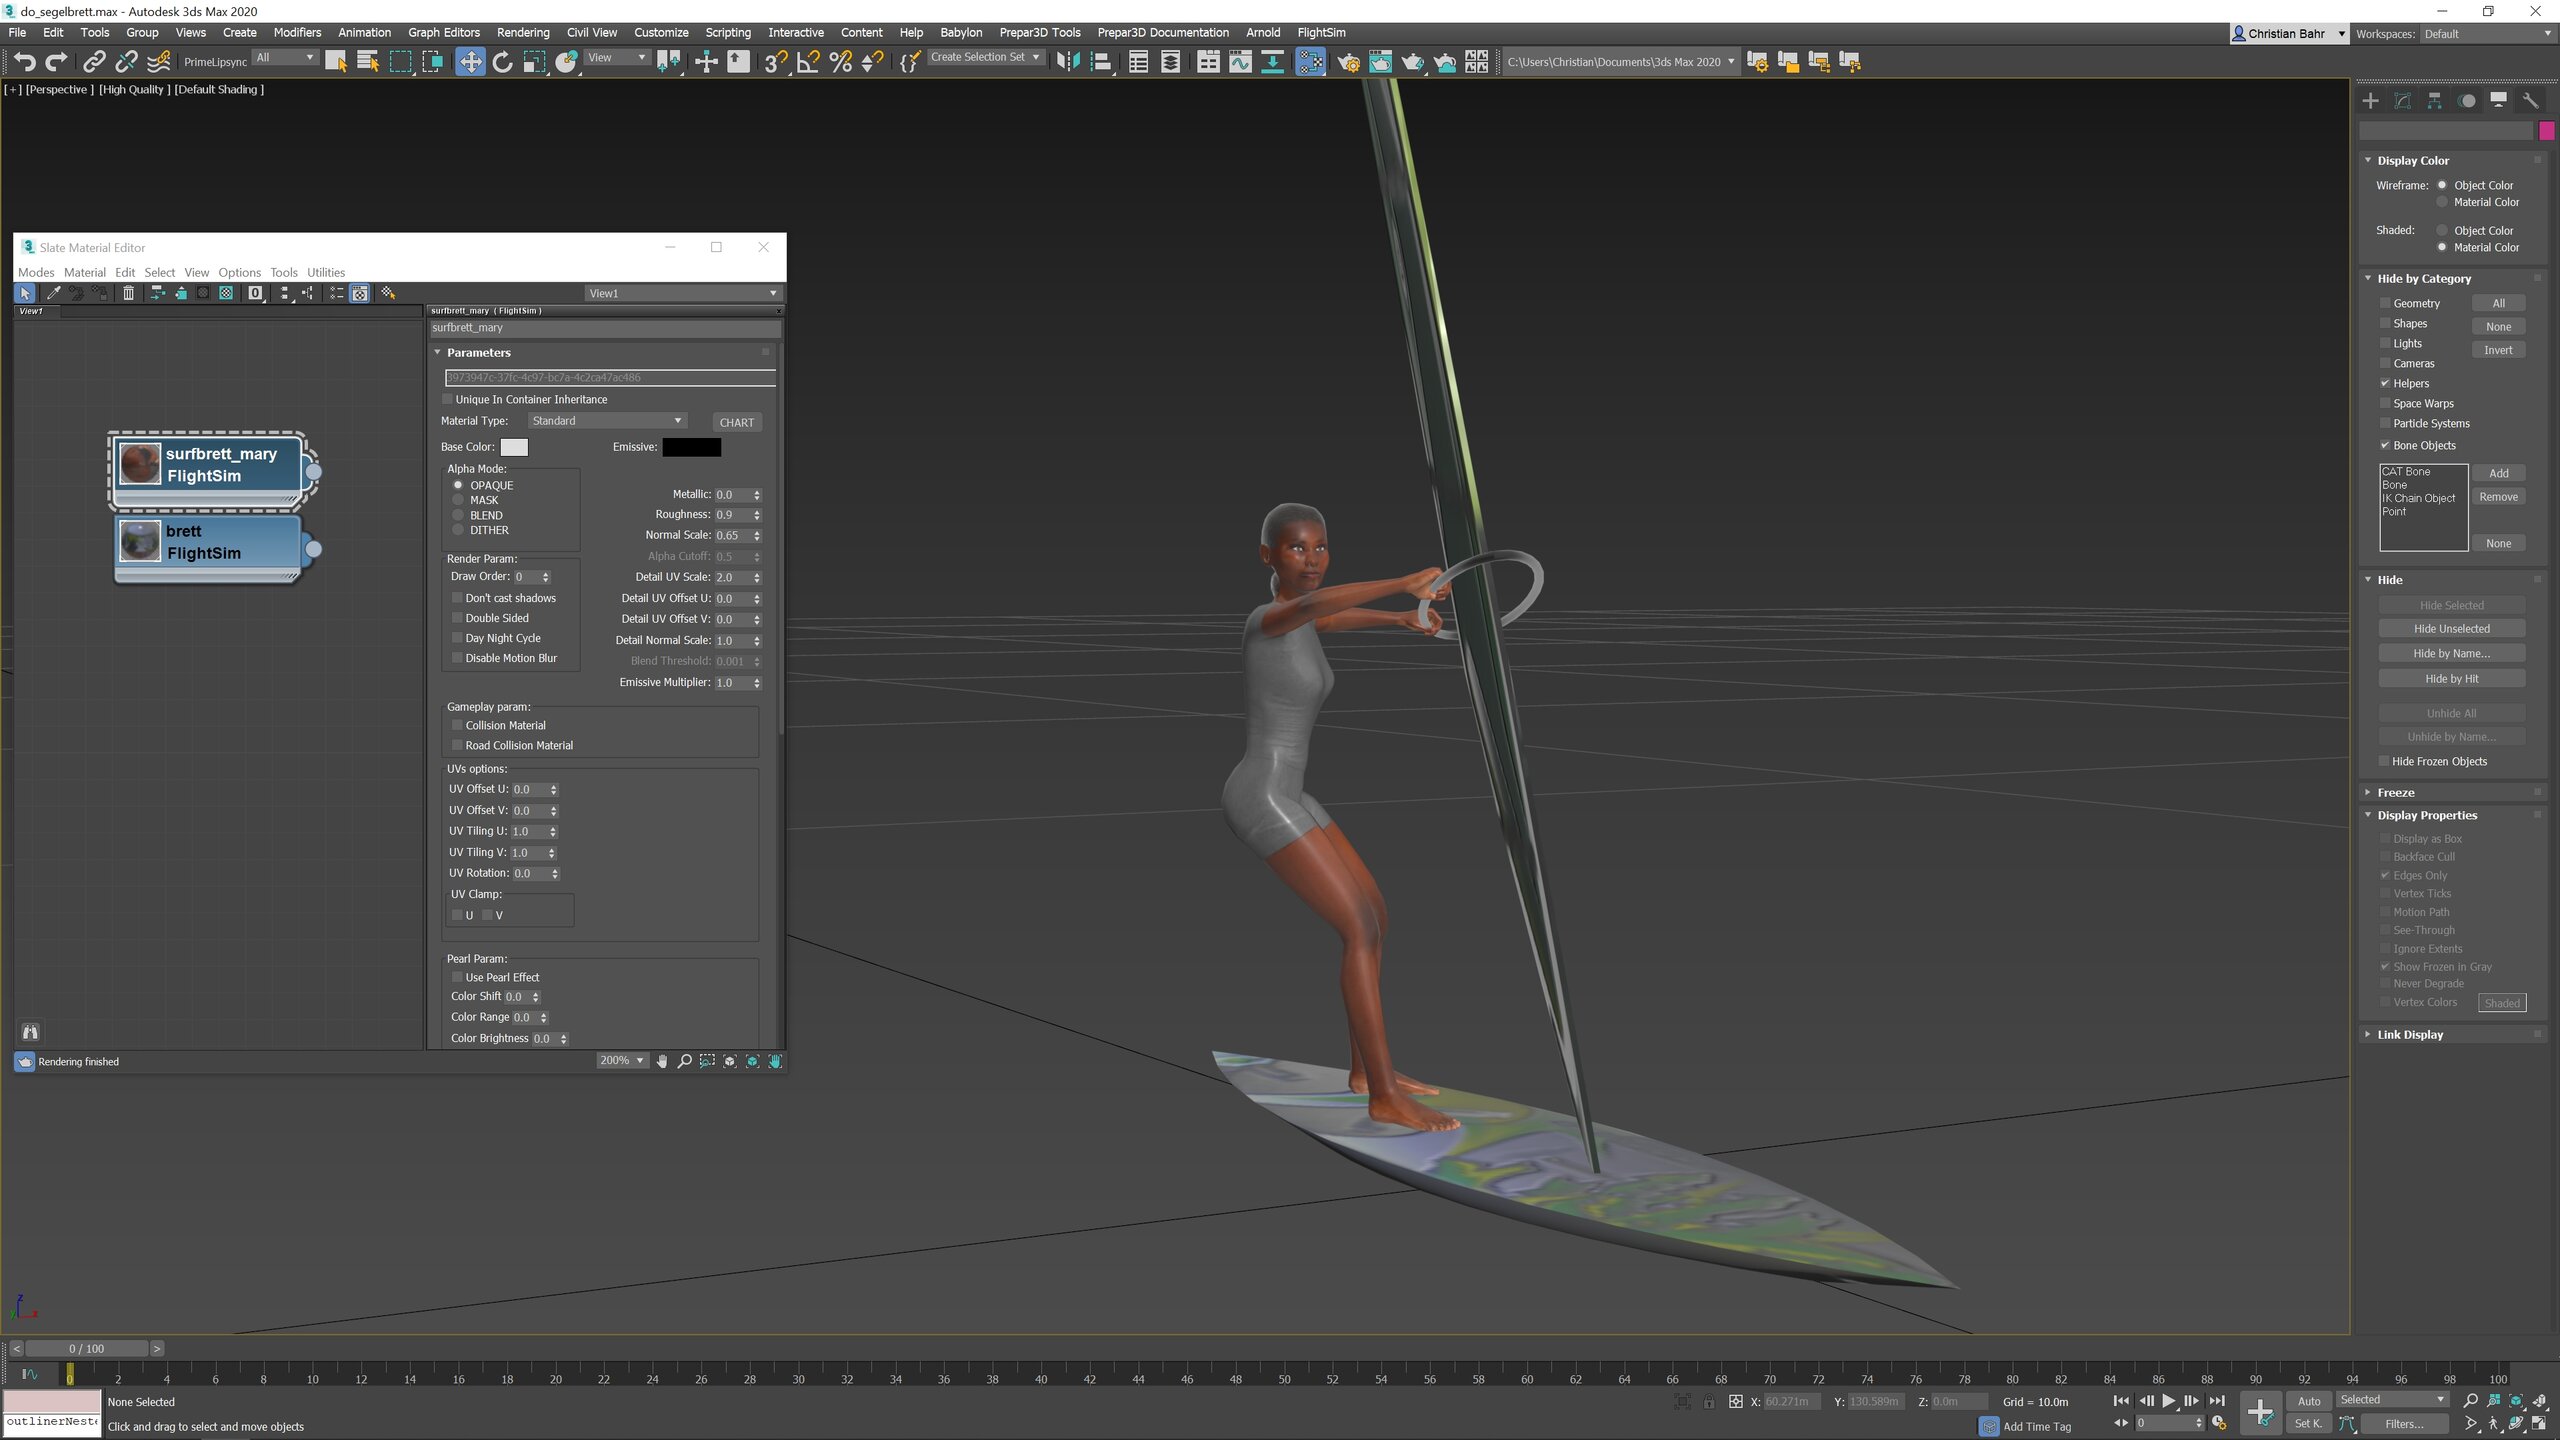Open the Graph Editors menu
Image resolution: width=2560 pixels, height=1440 pixels.
coord(443,32)
